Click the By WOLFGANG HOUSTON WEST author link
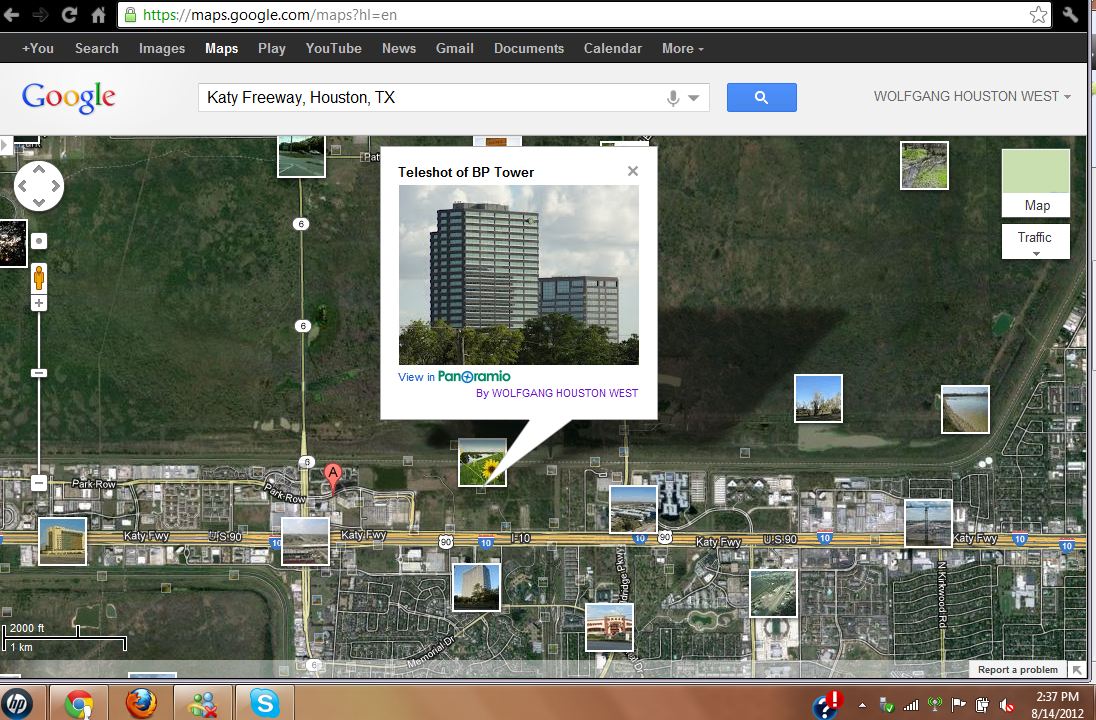The image size is (1096, 720). click(556, 393)
